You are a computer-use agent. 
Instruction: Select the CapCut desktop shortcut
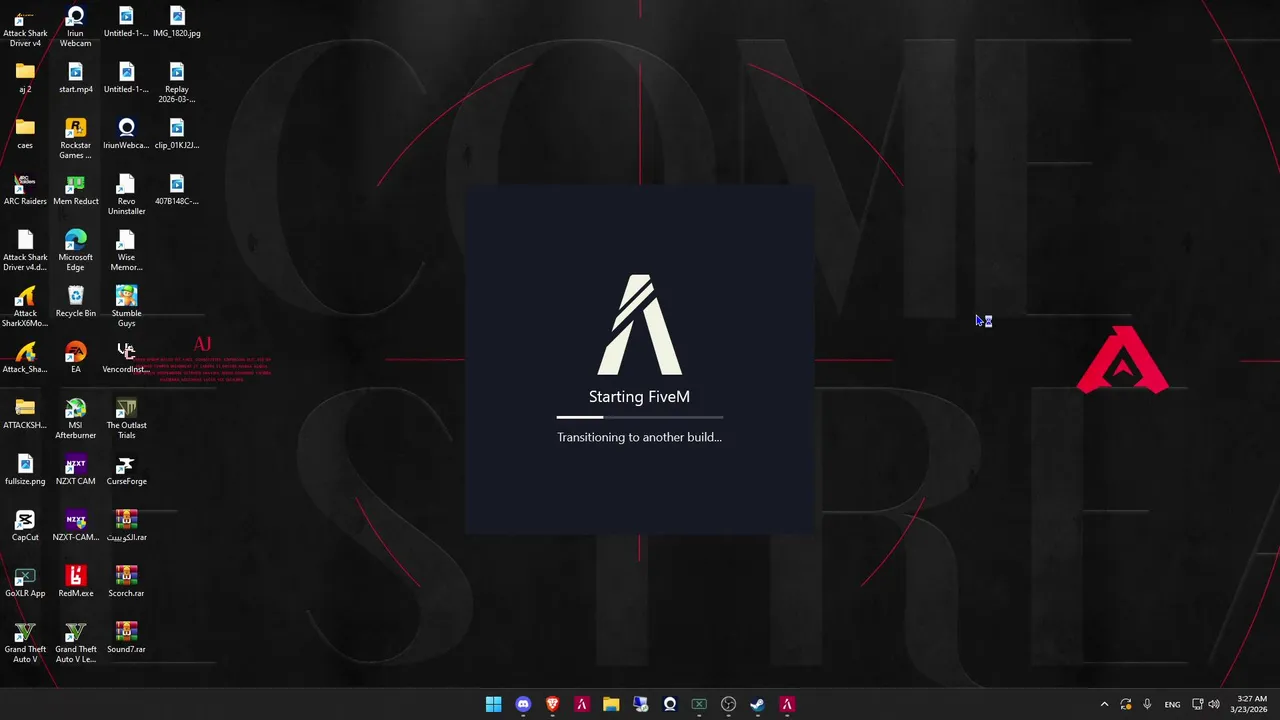25,526
